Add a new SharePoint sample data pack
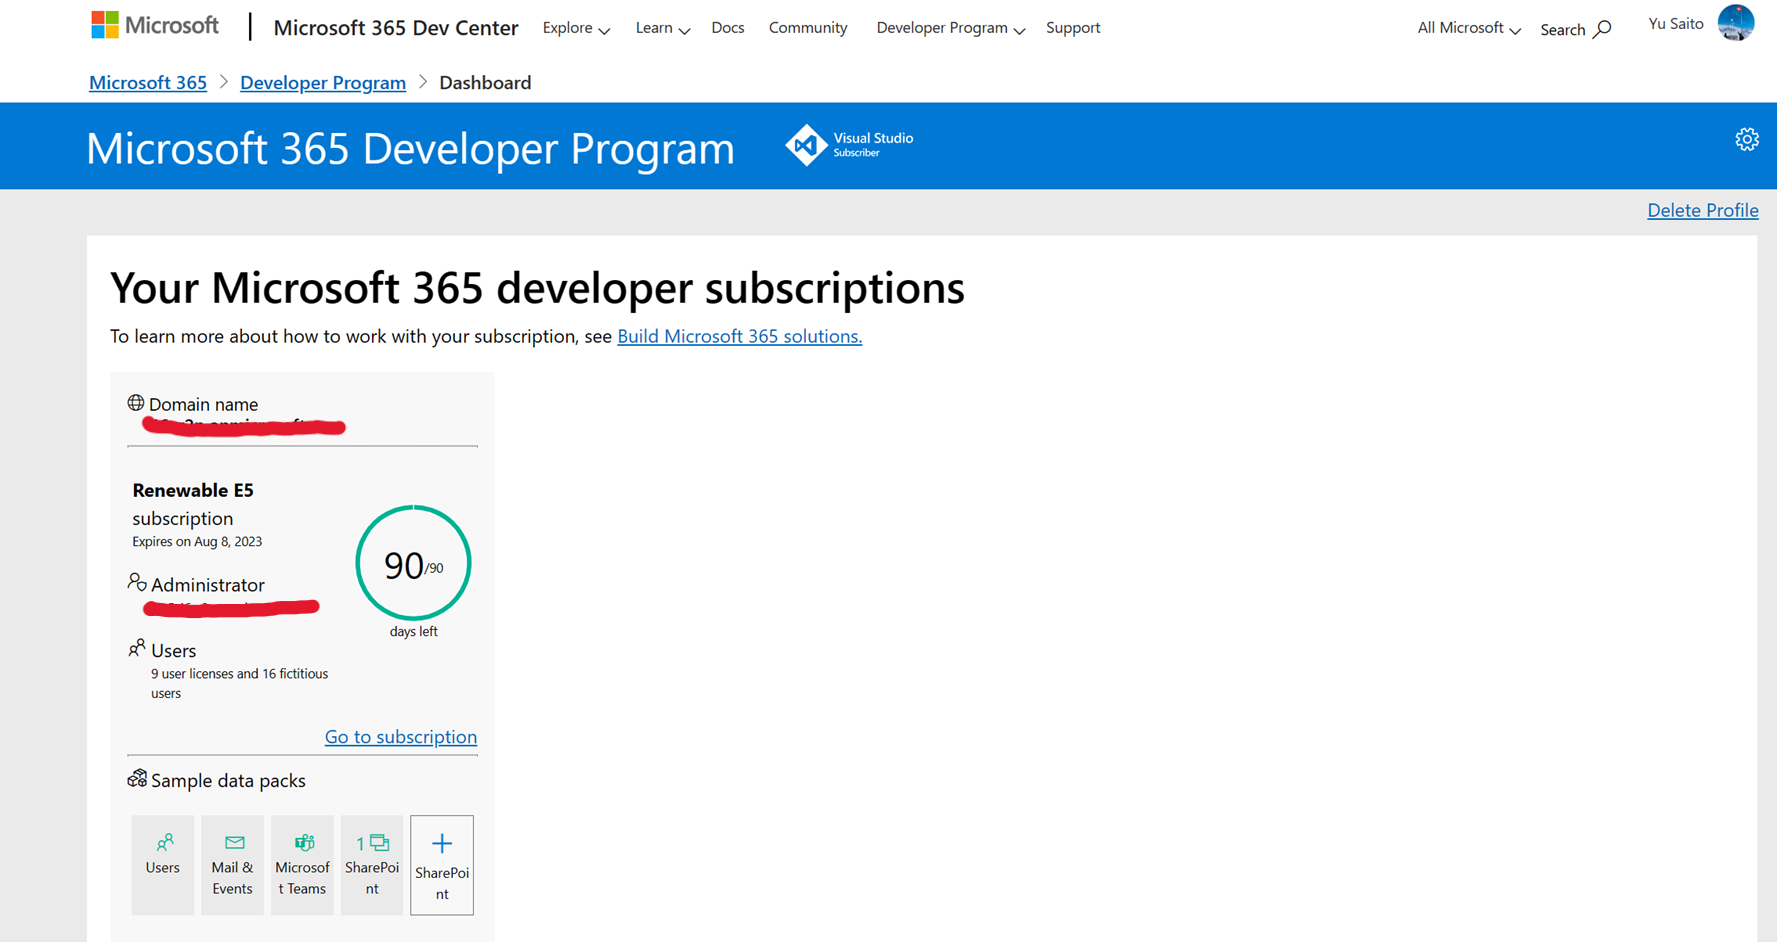Image resolution: width=1777 pixels, height=942 pixels. click(x=441, y=865)
